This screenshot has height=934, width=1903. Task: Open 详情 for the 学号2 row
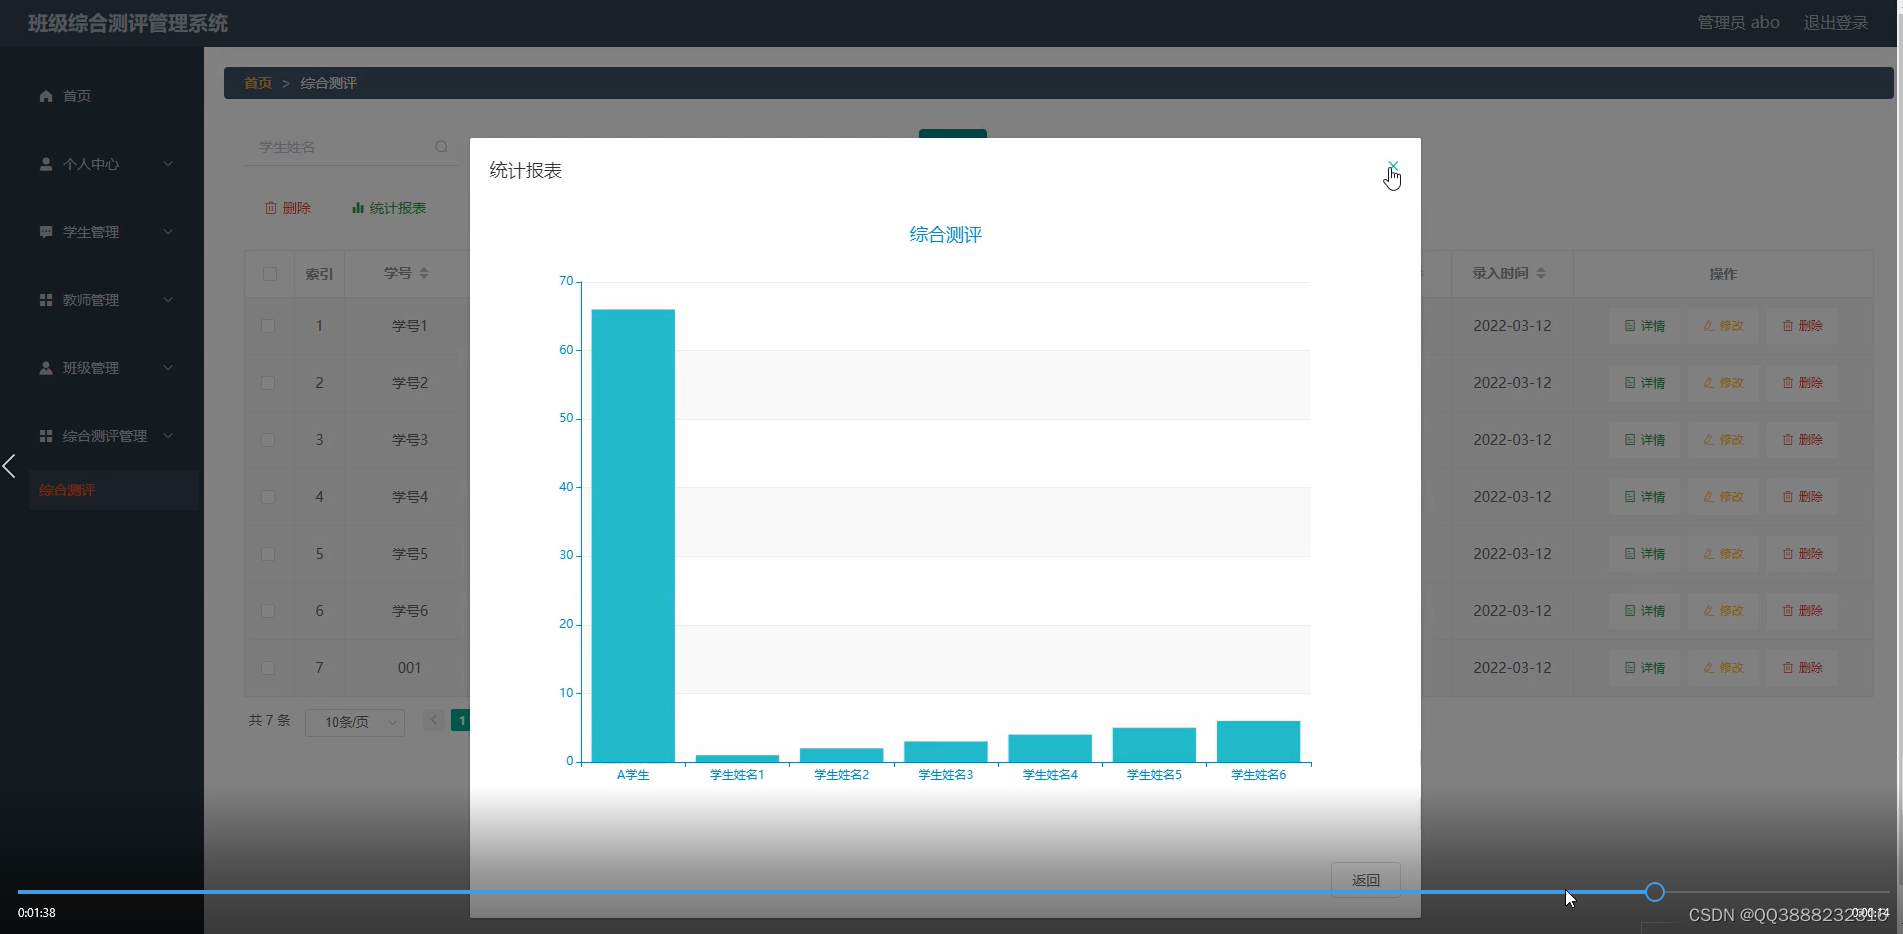(x=1644, y=383)
